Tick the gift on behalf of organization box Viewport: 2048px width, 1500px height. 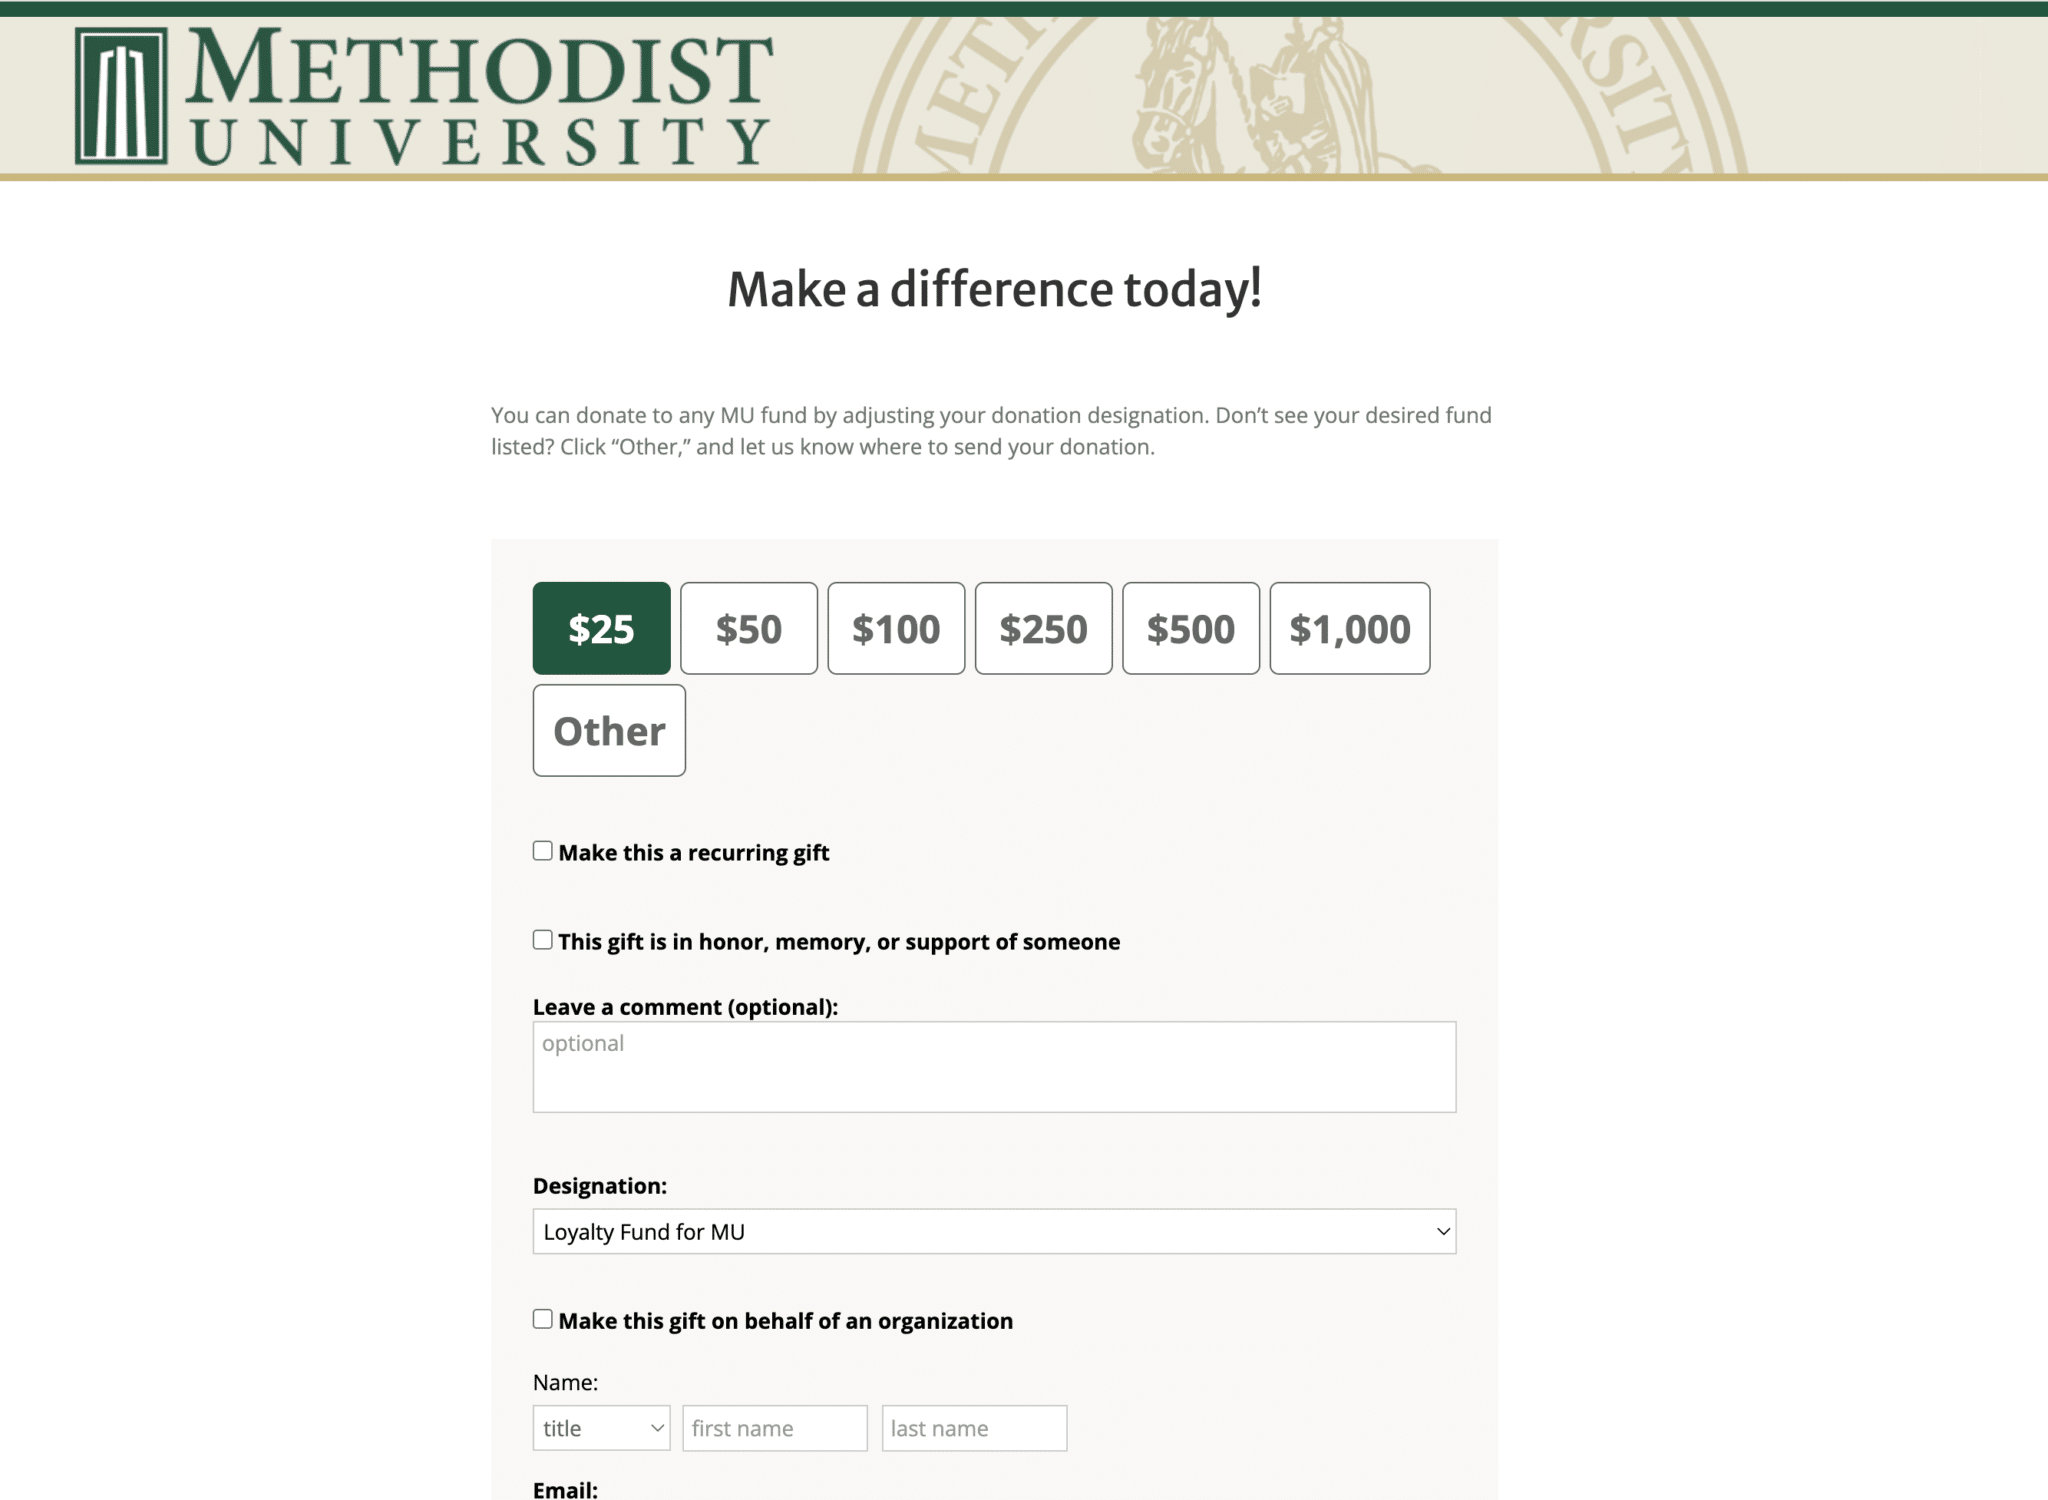click(x=543, y=1319)
